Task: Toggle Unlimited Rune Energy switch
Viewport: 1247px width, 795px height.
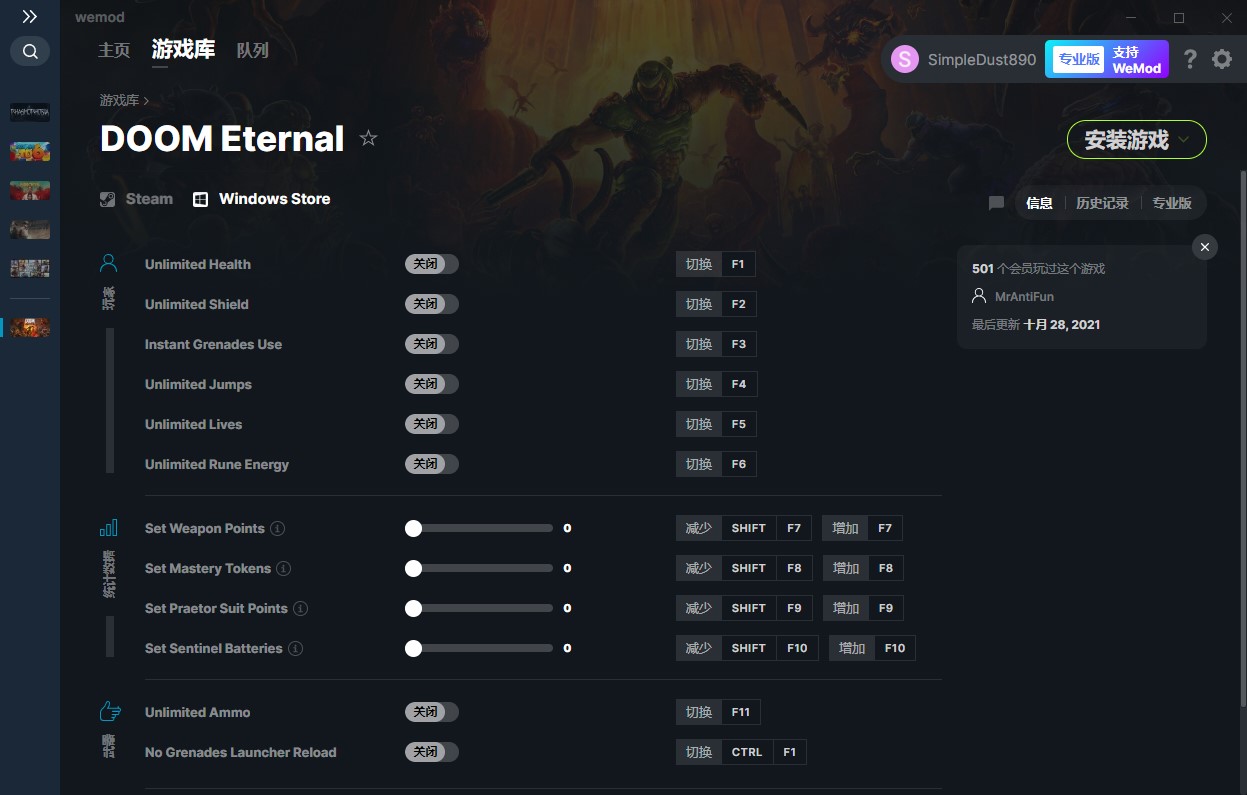Action: pos(432,464)
